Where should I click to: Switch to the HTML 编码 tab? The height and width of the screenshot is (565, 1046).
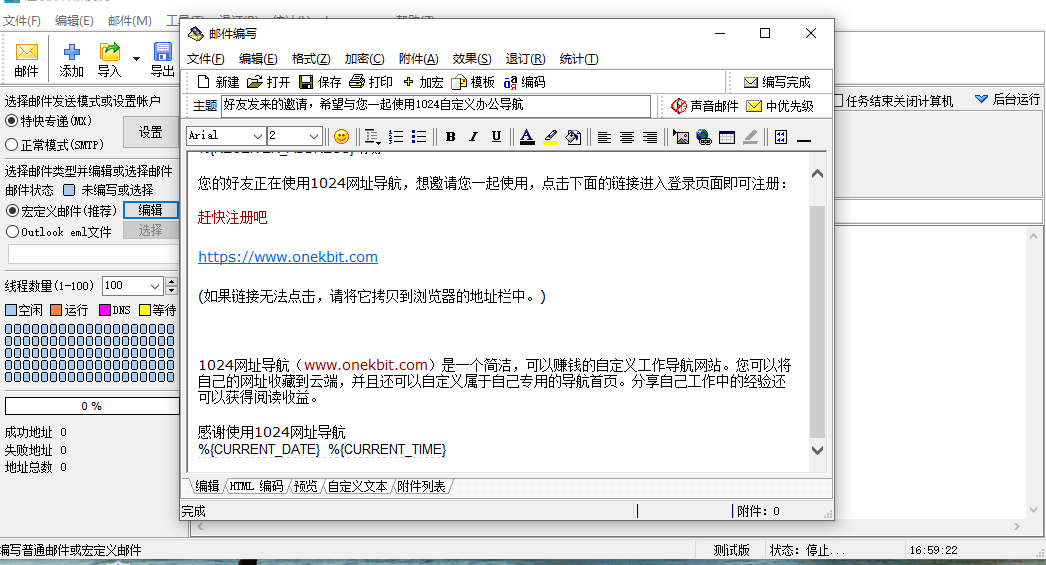point(256,487)
